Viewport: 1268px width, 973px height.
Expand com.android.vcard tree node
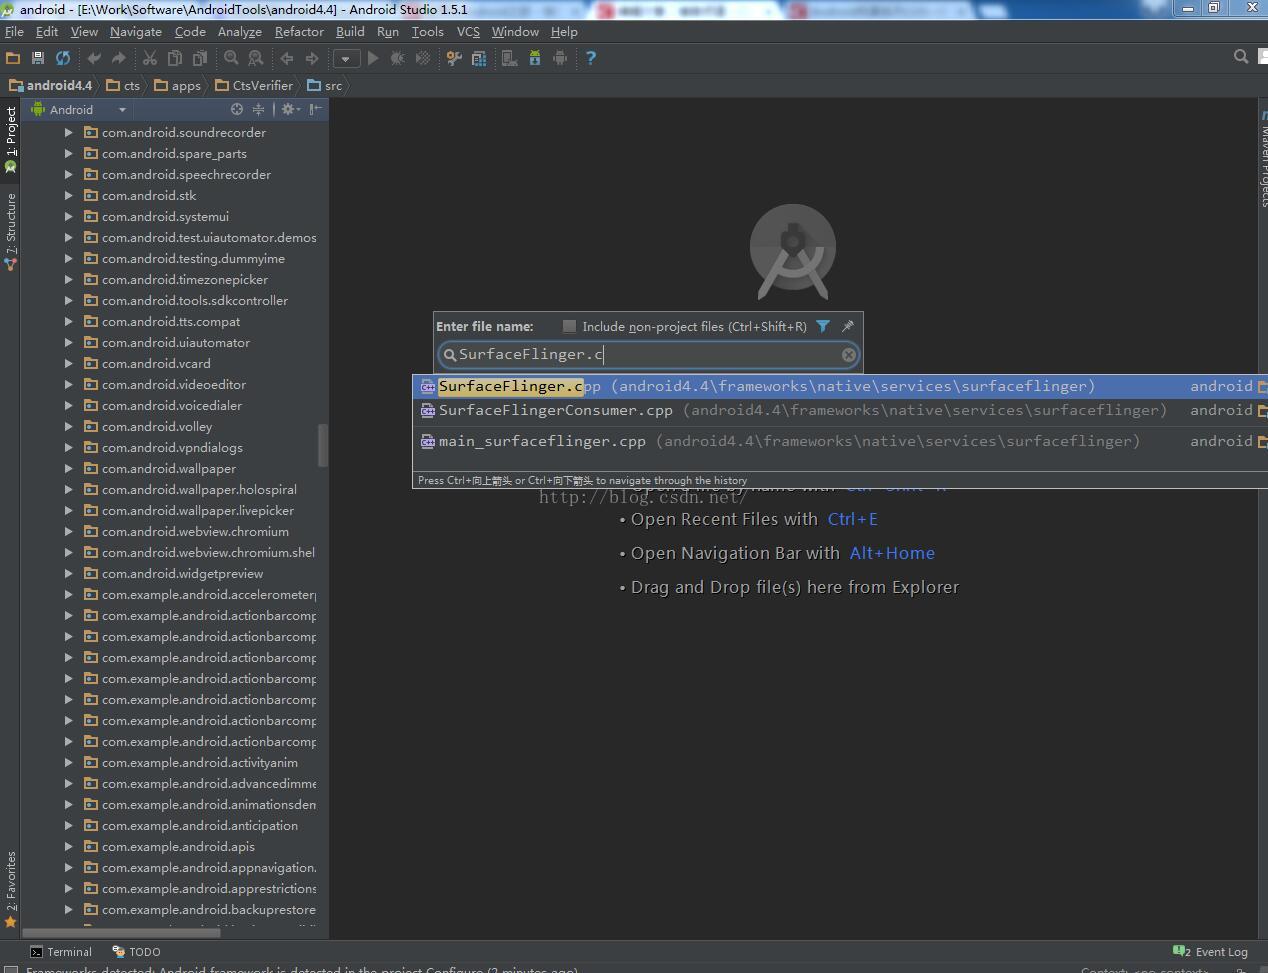tap(68, 363)
